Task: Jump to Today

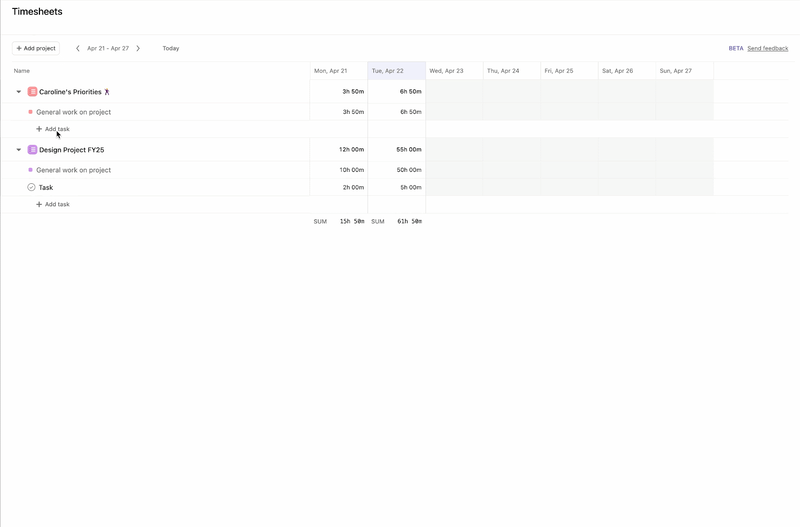Action: [x=171, y=48]
